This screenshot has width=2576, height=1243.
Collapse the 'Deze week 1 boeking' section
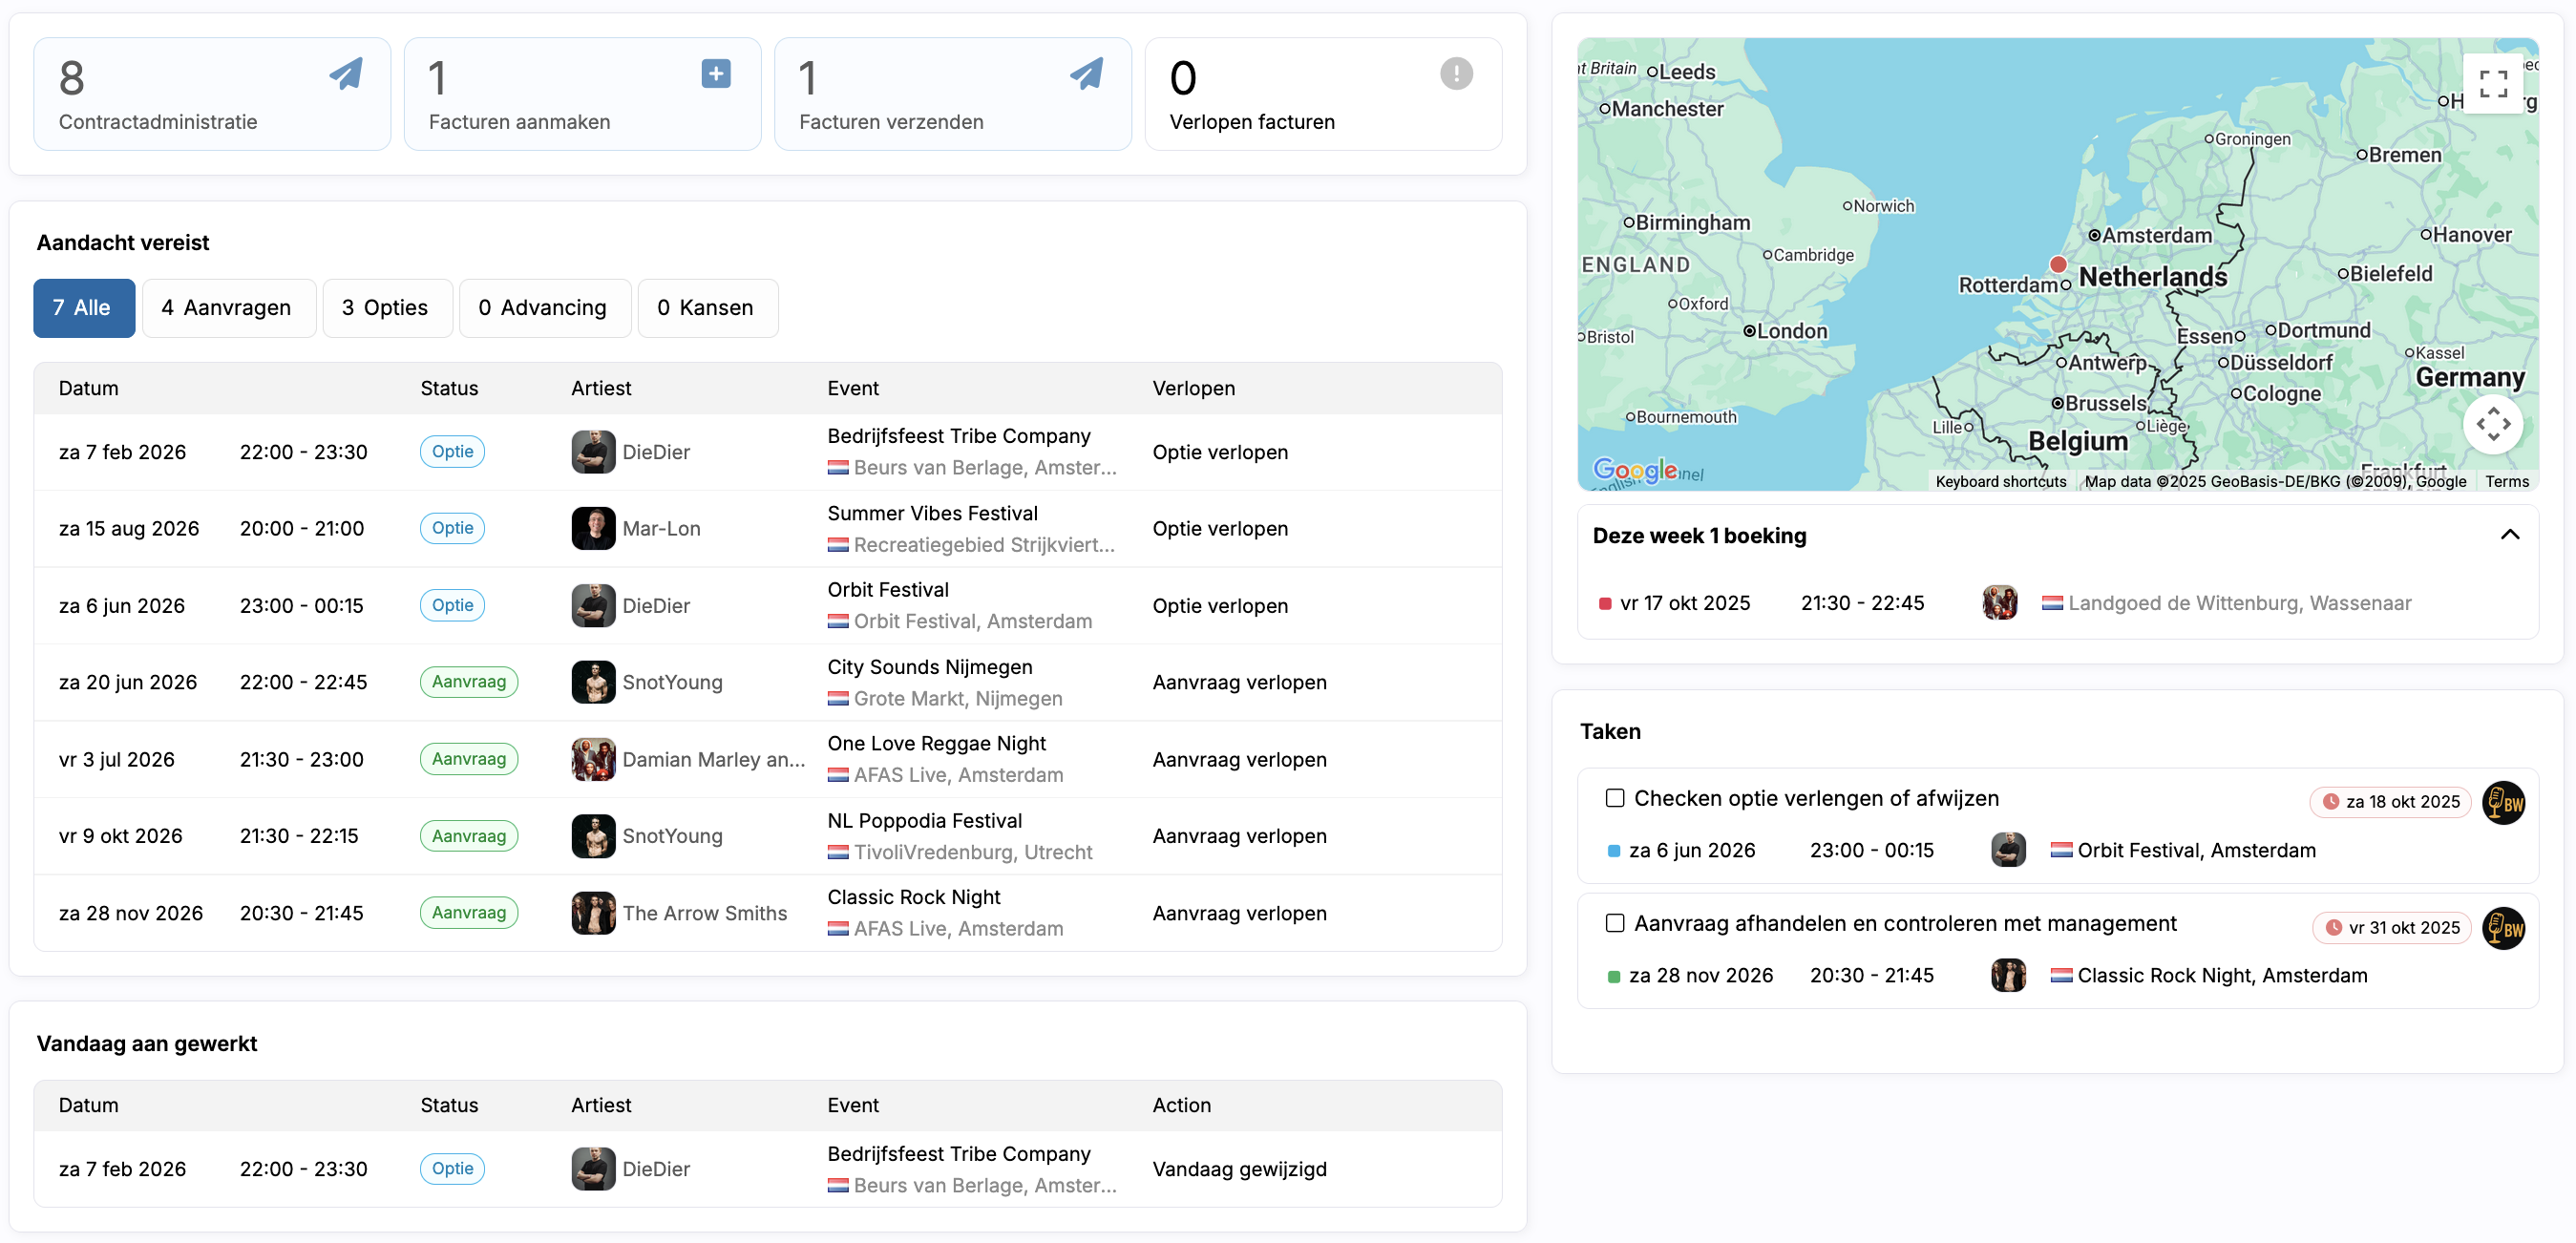coord(2509,535)
